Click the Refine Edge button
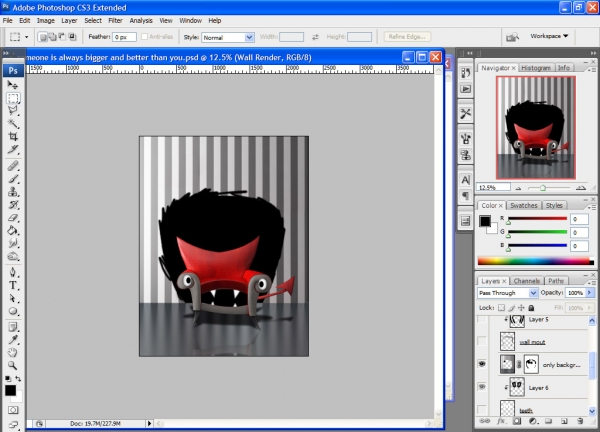The image size is (600, 432). coord(407,37)
